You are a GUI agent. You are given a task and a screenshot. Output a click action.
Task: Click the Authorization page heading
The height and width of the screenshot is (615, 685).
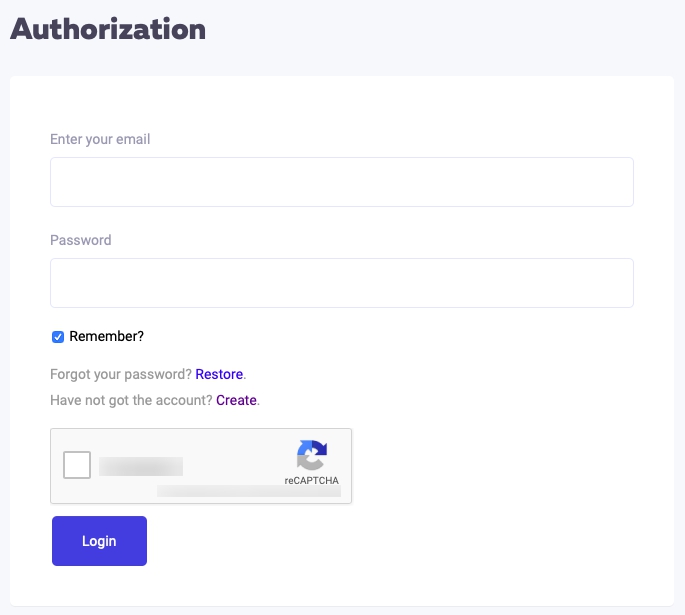(108, 29)
